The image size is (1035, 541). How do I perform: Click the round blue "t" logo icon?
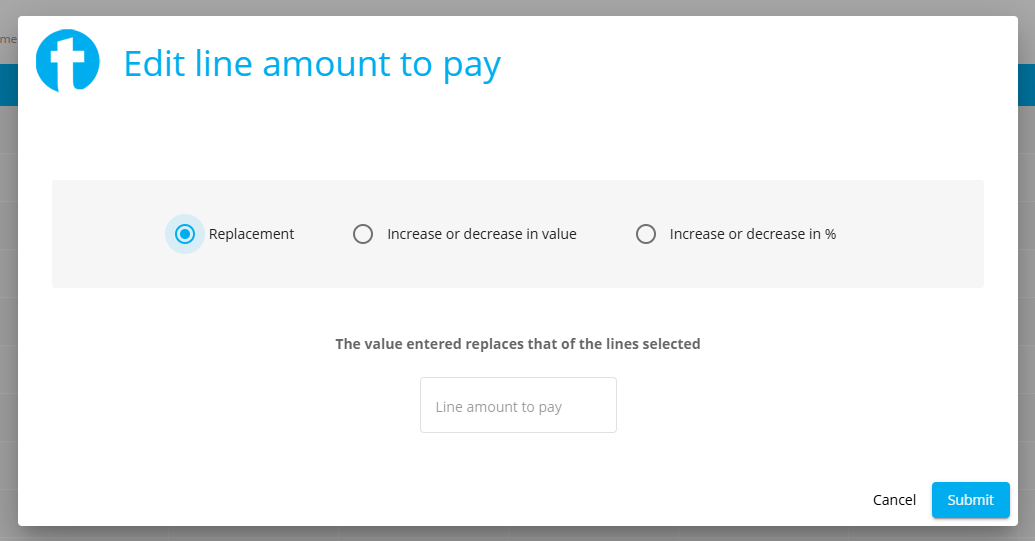click(x=67, y=61)
